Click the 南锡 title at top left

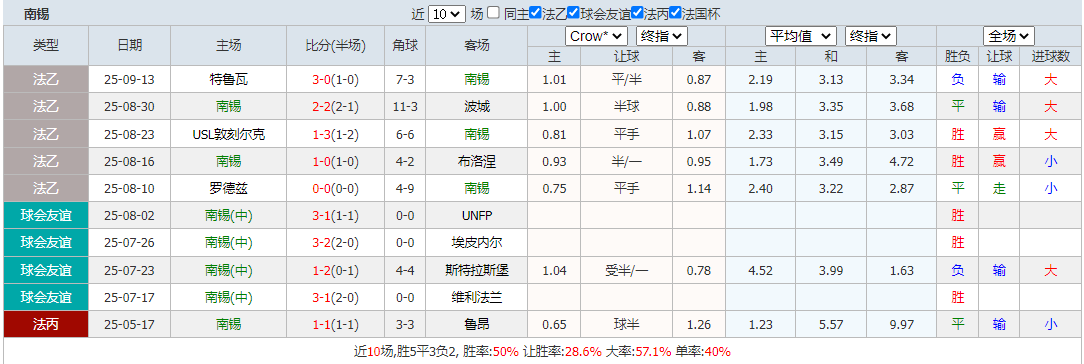(x=36, y=14)
